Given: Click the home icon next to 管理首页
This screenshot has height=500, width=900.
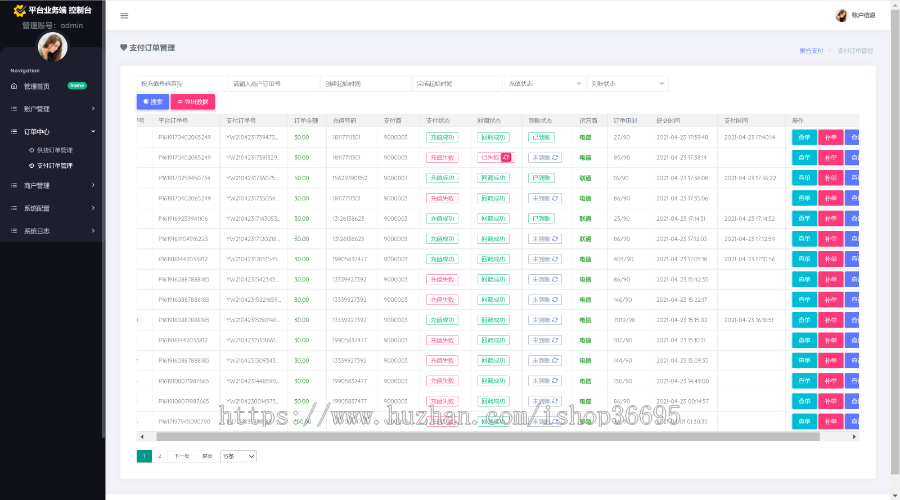Looking at the screenshot, I should click(x=16, y=86).
